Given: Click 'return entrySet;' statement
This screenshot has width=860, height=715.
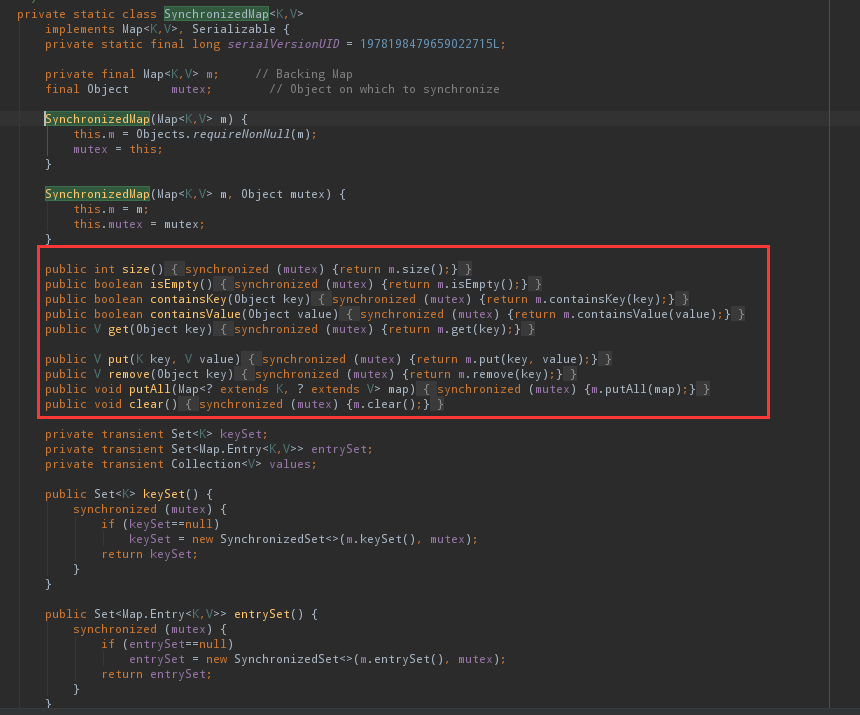Looking at the screenshot, I should tap(156, 674).
